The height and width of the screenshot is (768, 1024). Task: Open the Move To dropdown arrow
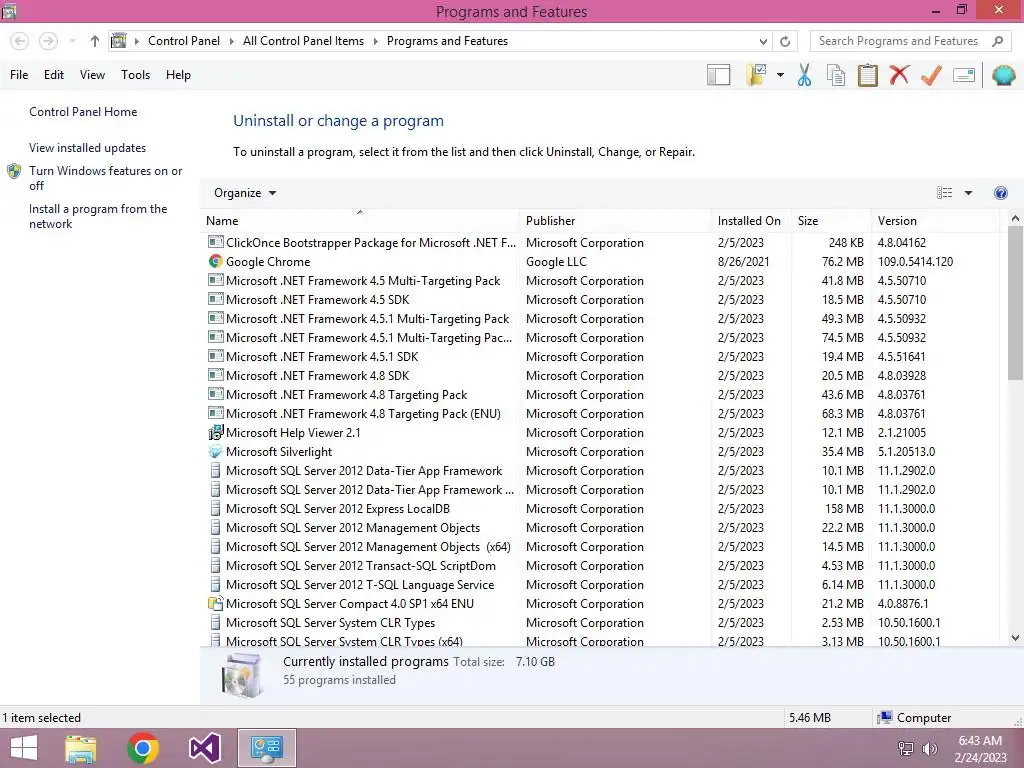[x=780, y=75]
